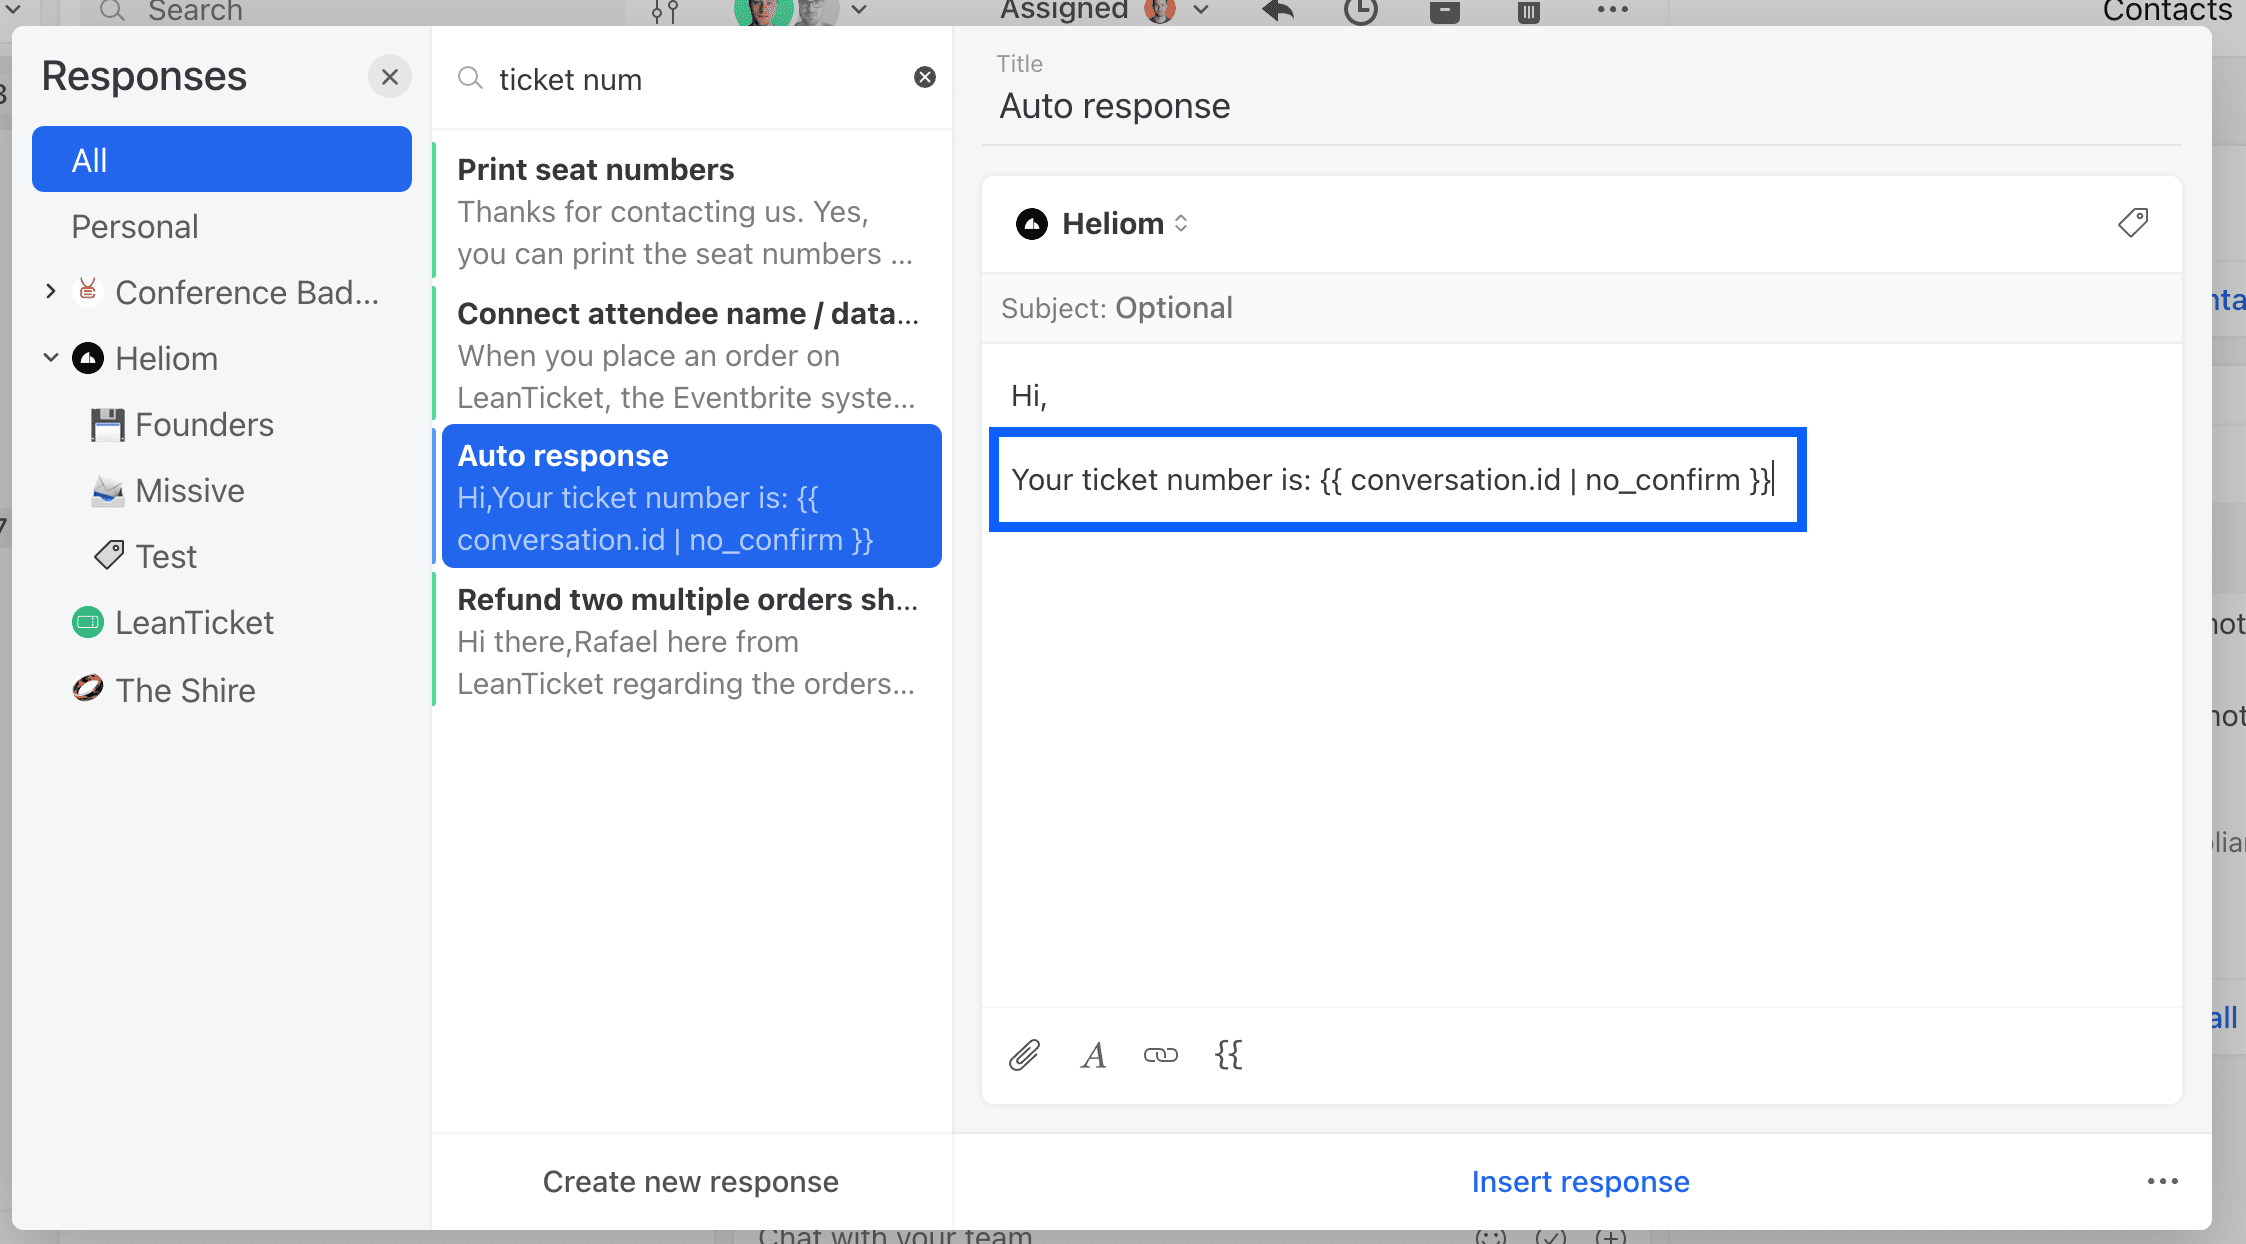Click Insert response link
2246x1244 pixels.
pyautogui.click(x=1580, y=1181)
